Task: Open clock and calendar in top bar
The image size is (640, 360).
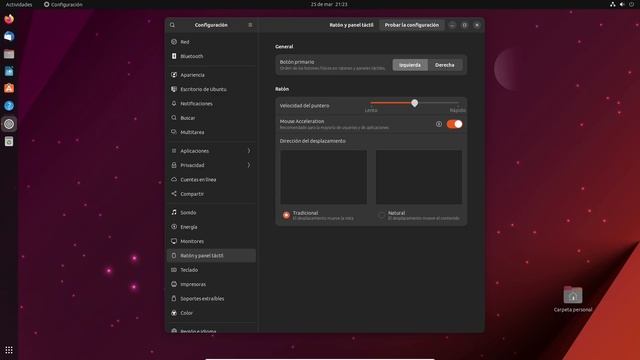Action: coord(329,4)
